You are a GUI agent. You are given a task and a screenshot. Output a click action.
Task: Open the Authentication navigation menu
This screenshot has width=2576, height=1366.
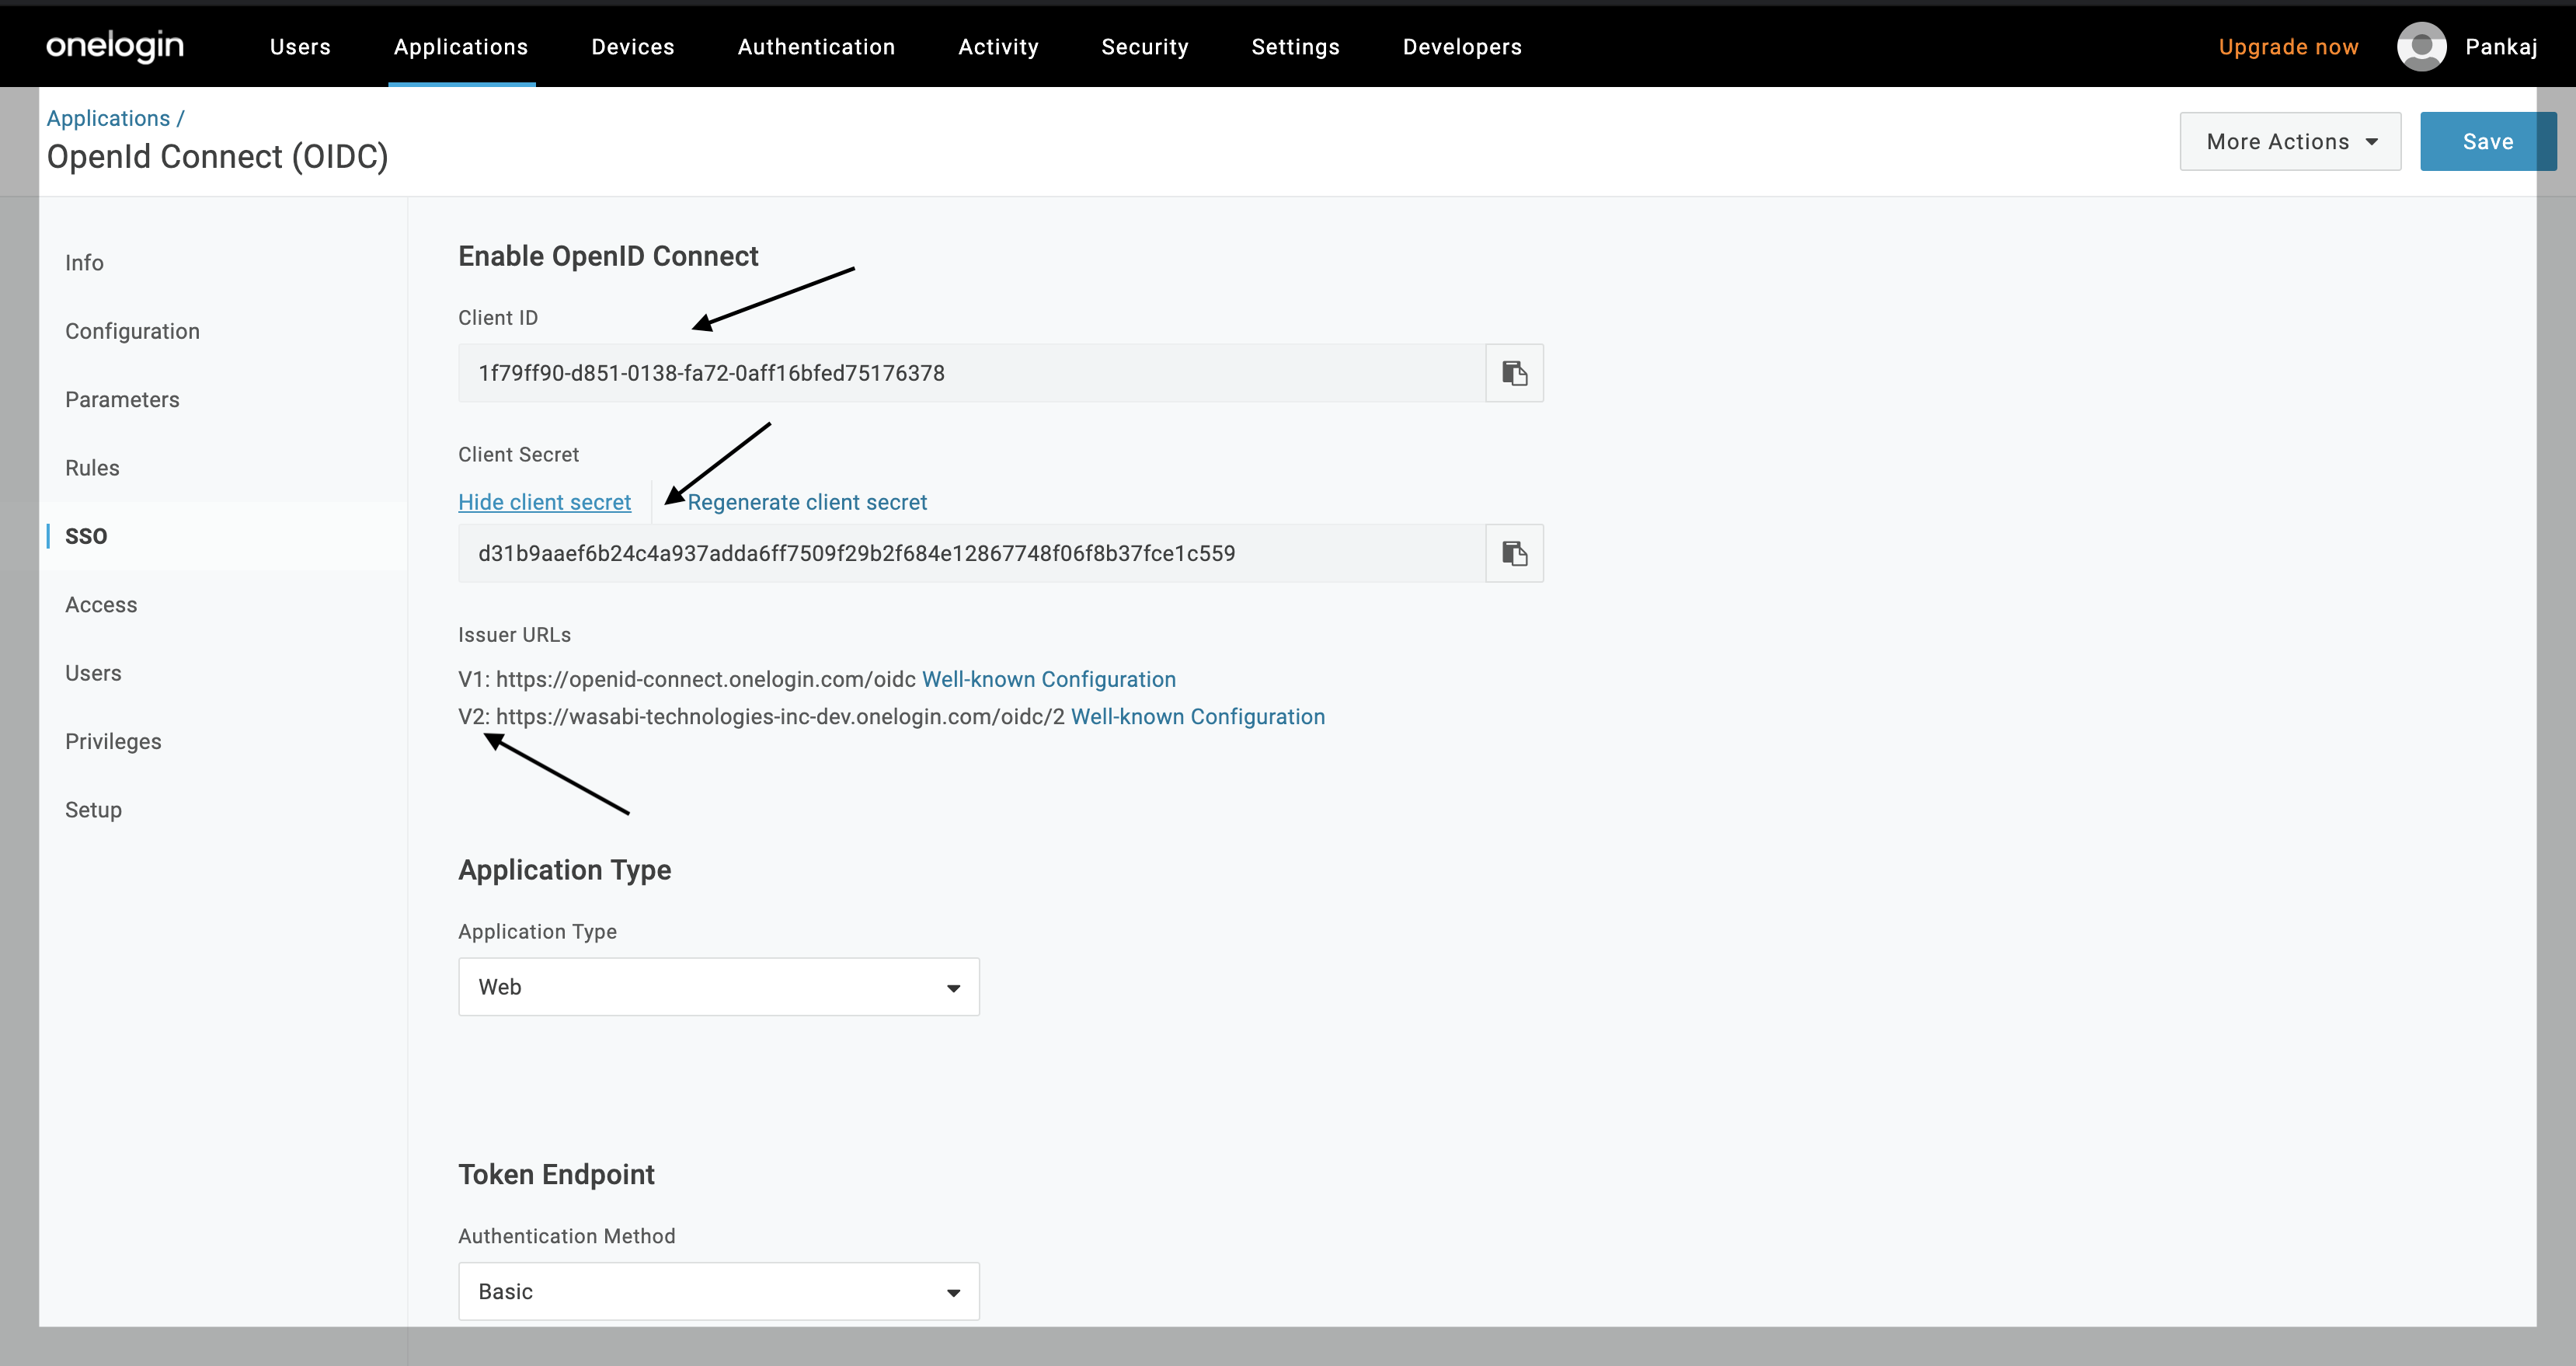(x=816, y=47)
